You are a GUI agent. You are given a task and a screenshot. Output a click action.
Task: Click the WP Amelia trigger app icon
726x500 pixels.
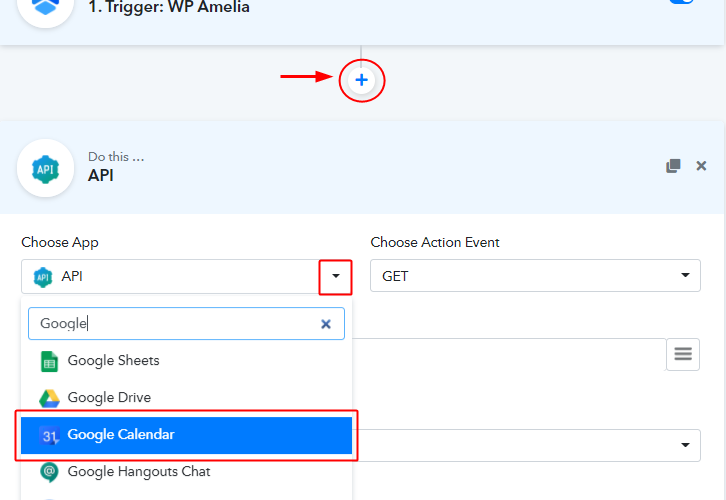click(45, 8)
